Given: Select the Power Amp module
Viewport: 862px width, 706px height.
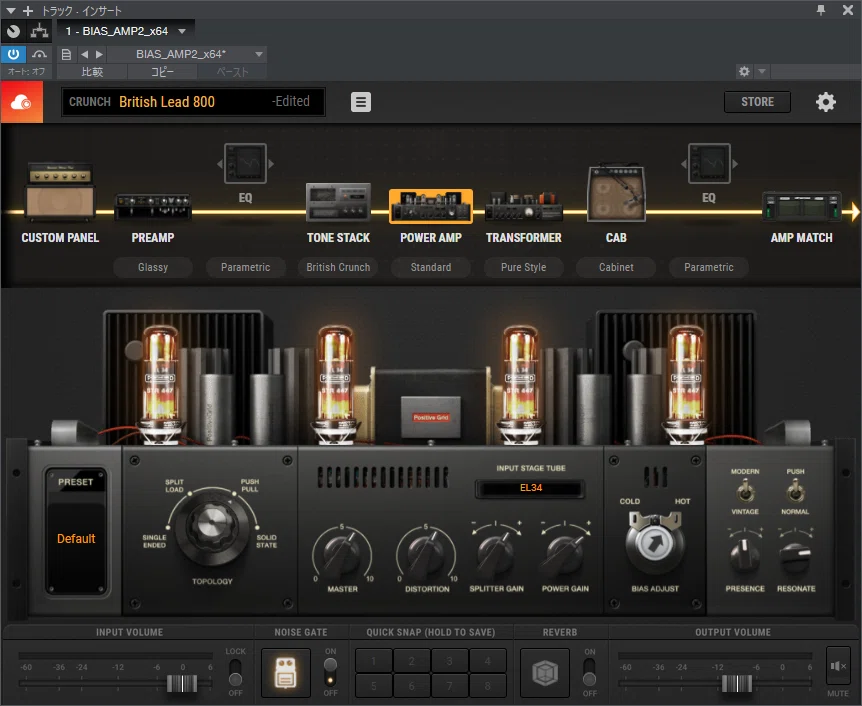Looking at the screenshot, I should click(430, 206).
